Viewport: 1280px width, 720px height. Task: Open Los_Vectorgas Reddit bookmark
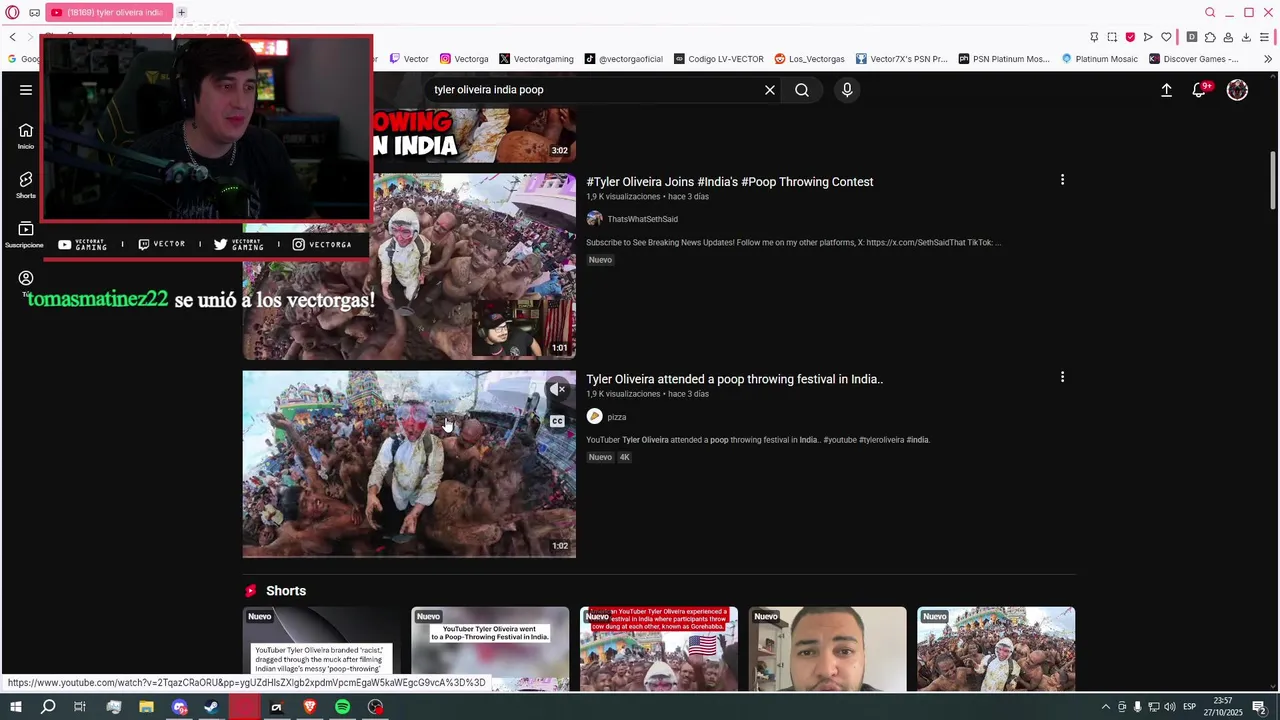(809, 59)
